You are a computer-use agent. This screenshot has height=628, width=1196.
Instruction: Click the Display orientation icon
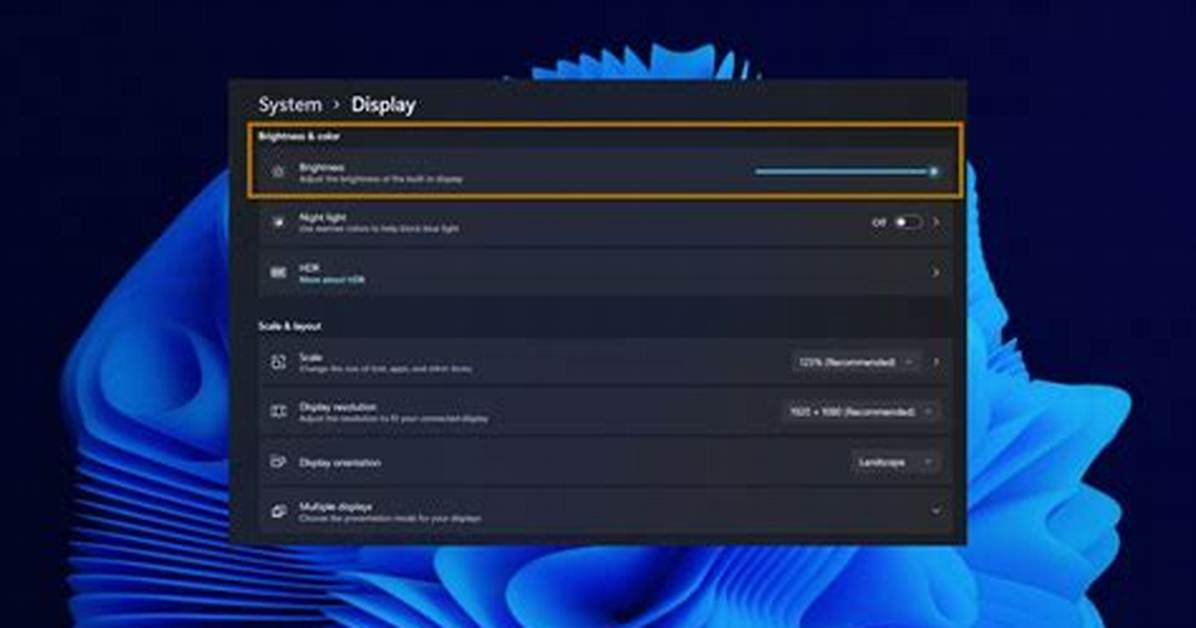point(278,462)
